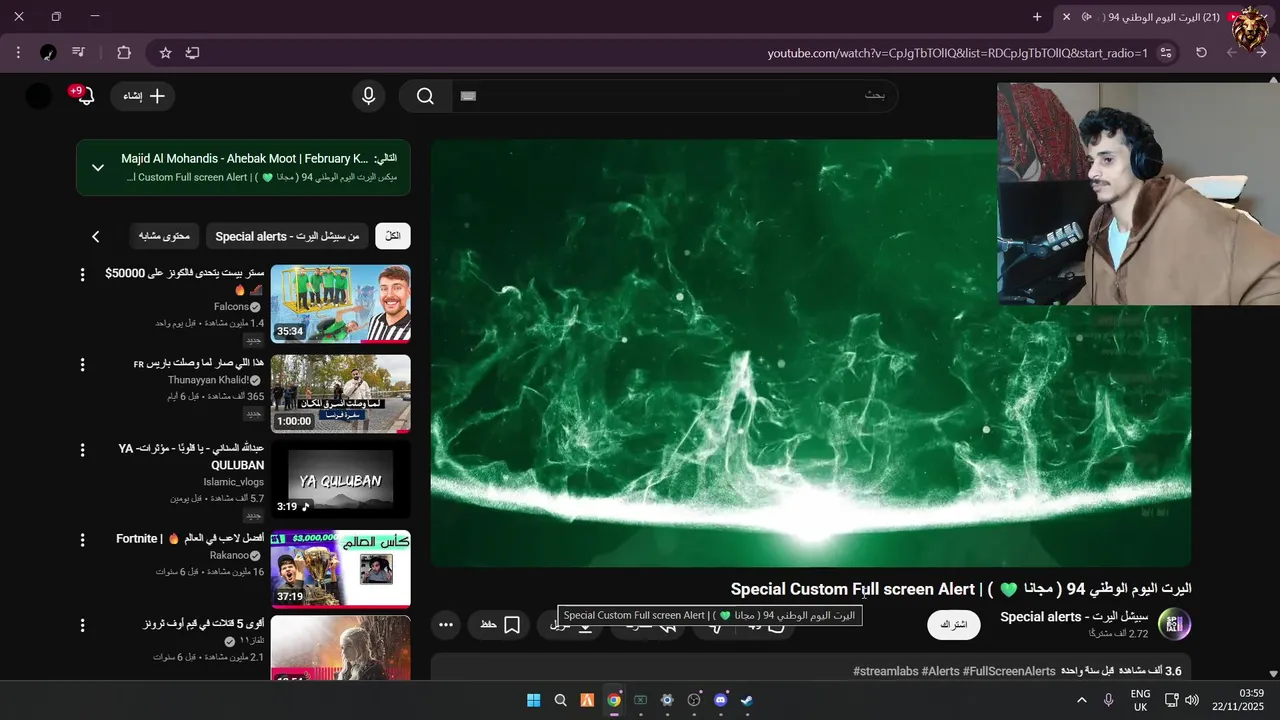
Task: Click the إنشاء create button
Action: tap(143, 96)
